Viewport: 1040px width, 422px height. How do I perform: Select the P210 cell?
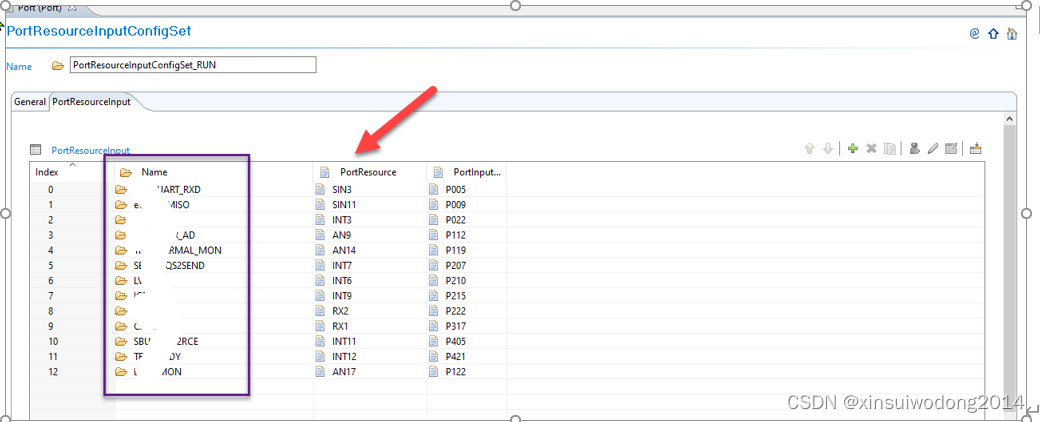click(x=456, y=281)
